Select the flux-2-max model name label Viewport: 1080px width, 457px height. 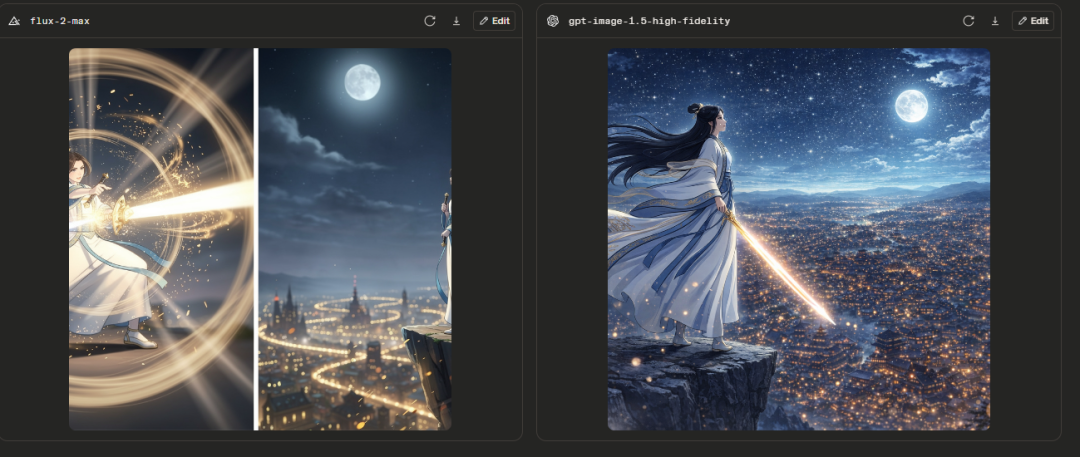pos(59,21)
